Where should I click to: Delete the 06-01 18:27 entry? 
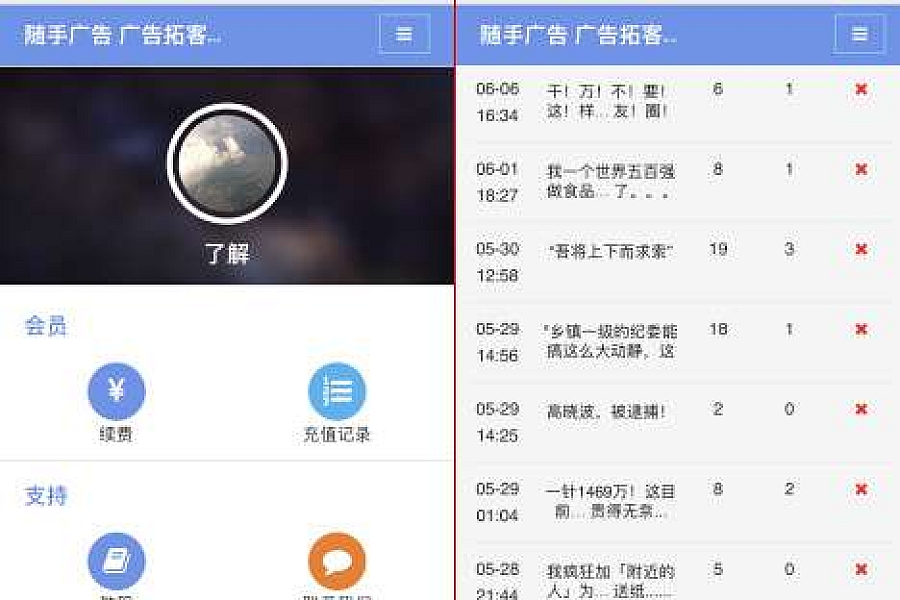tap(861, 169)
